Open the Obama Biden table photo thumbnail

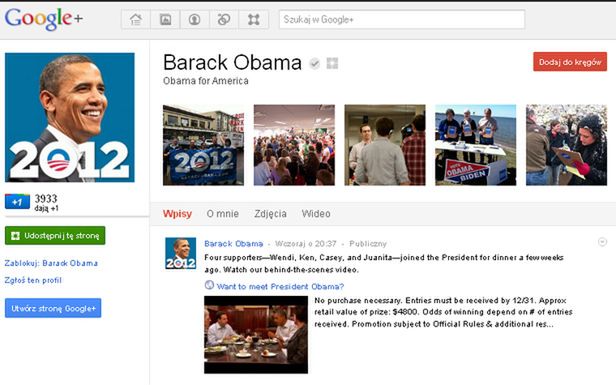point(476,145)
